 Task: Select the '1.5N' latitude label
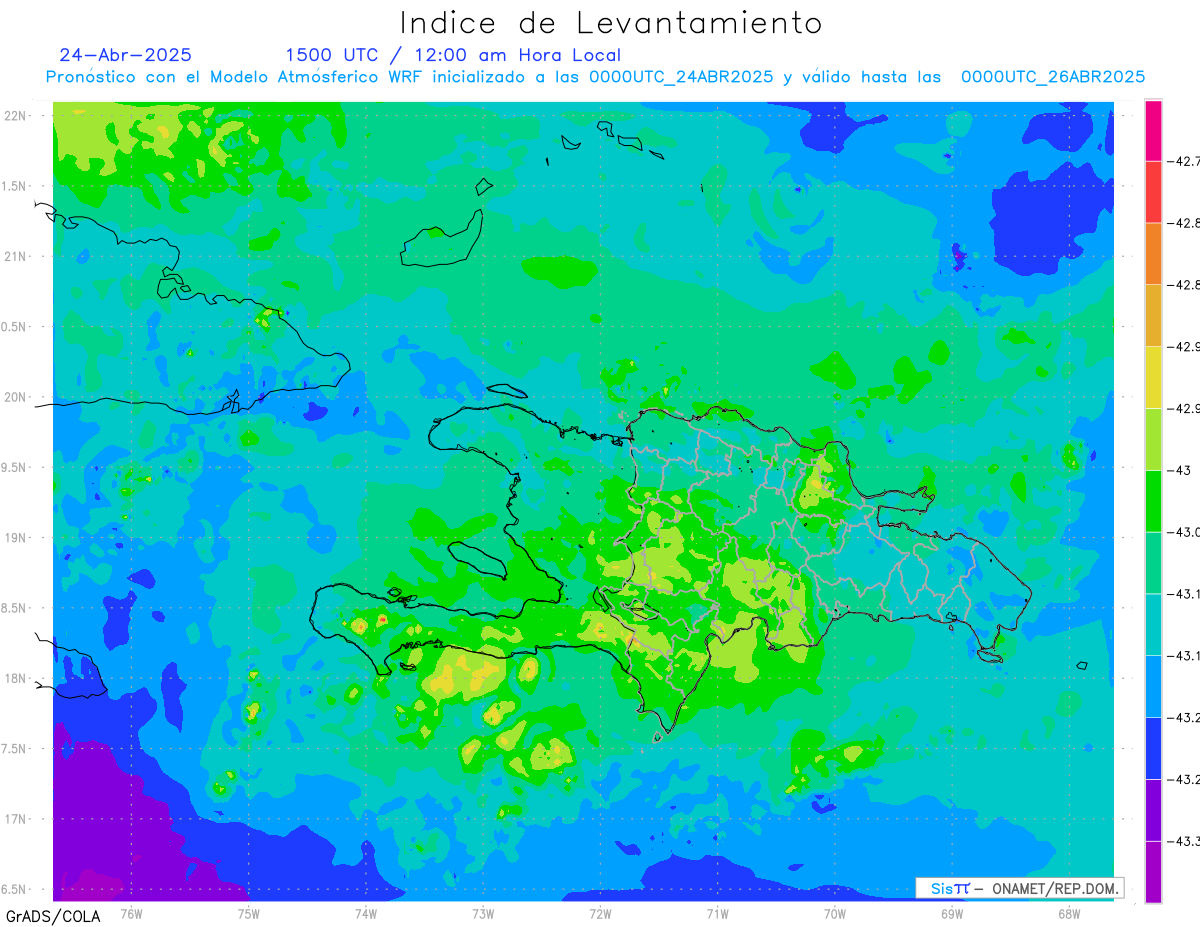(13, 186)
